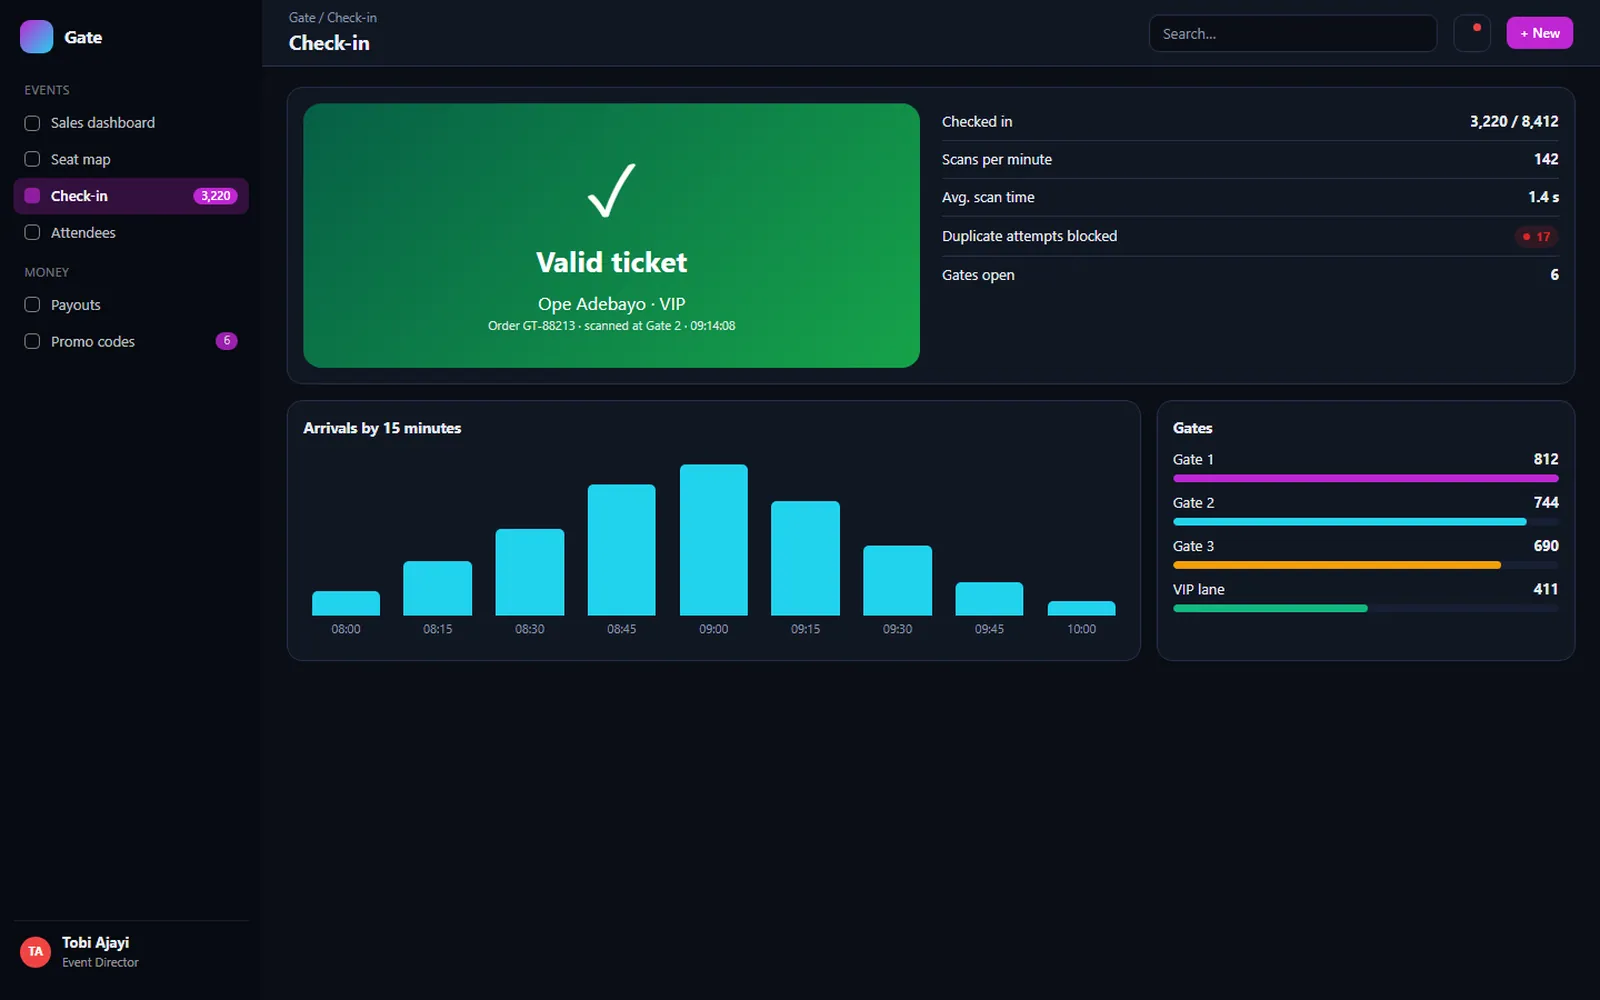Click the Valid ticket heading
The image size is (1600, 1000).
[611, 262]
